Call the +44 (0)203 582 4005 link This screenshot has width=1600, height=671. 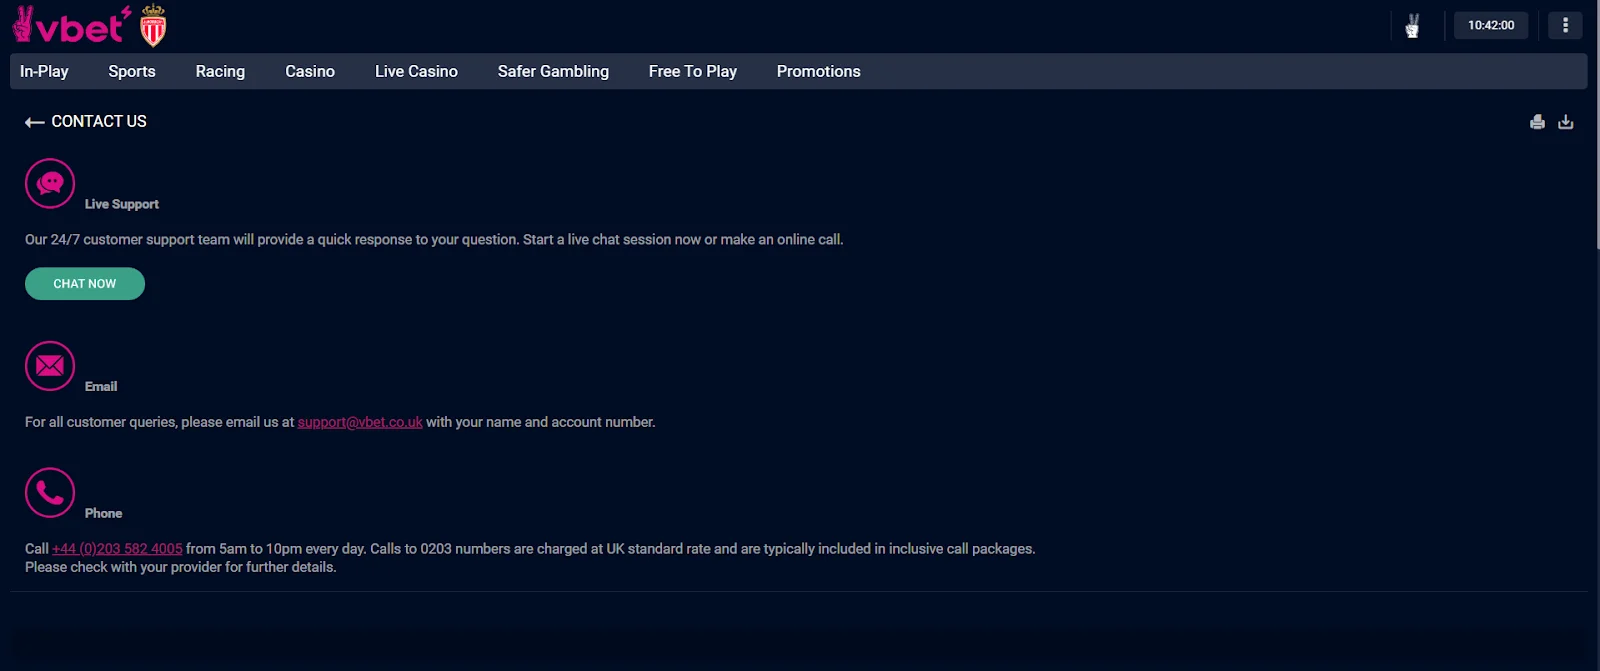point(117,549)
